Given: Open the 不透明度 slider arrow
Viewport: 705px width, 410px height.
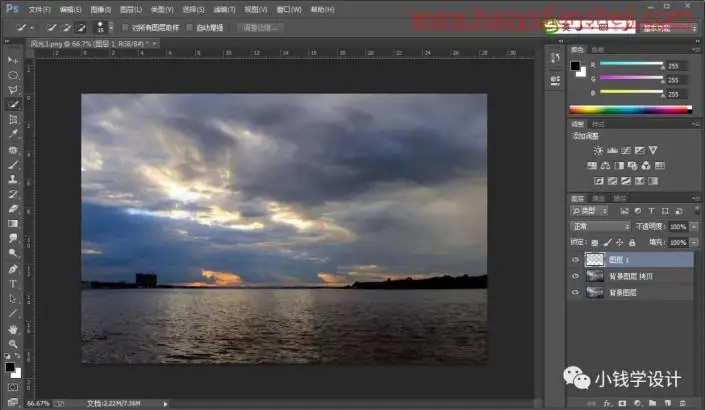Looking at the screenshot, I should (x=694, y=227).
